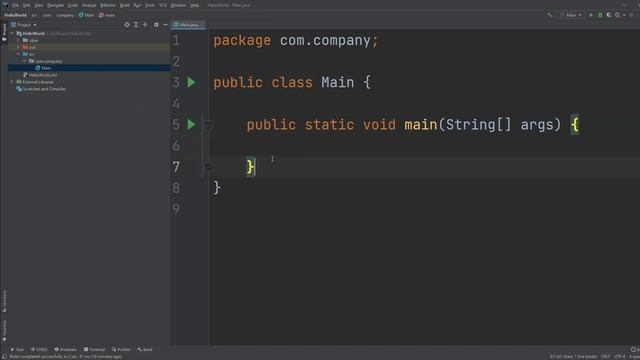Open the Build menu

click(124, 5)
